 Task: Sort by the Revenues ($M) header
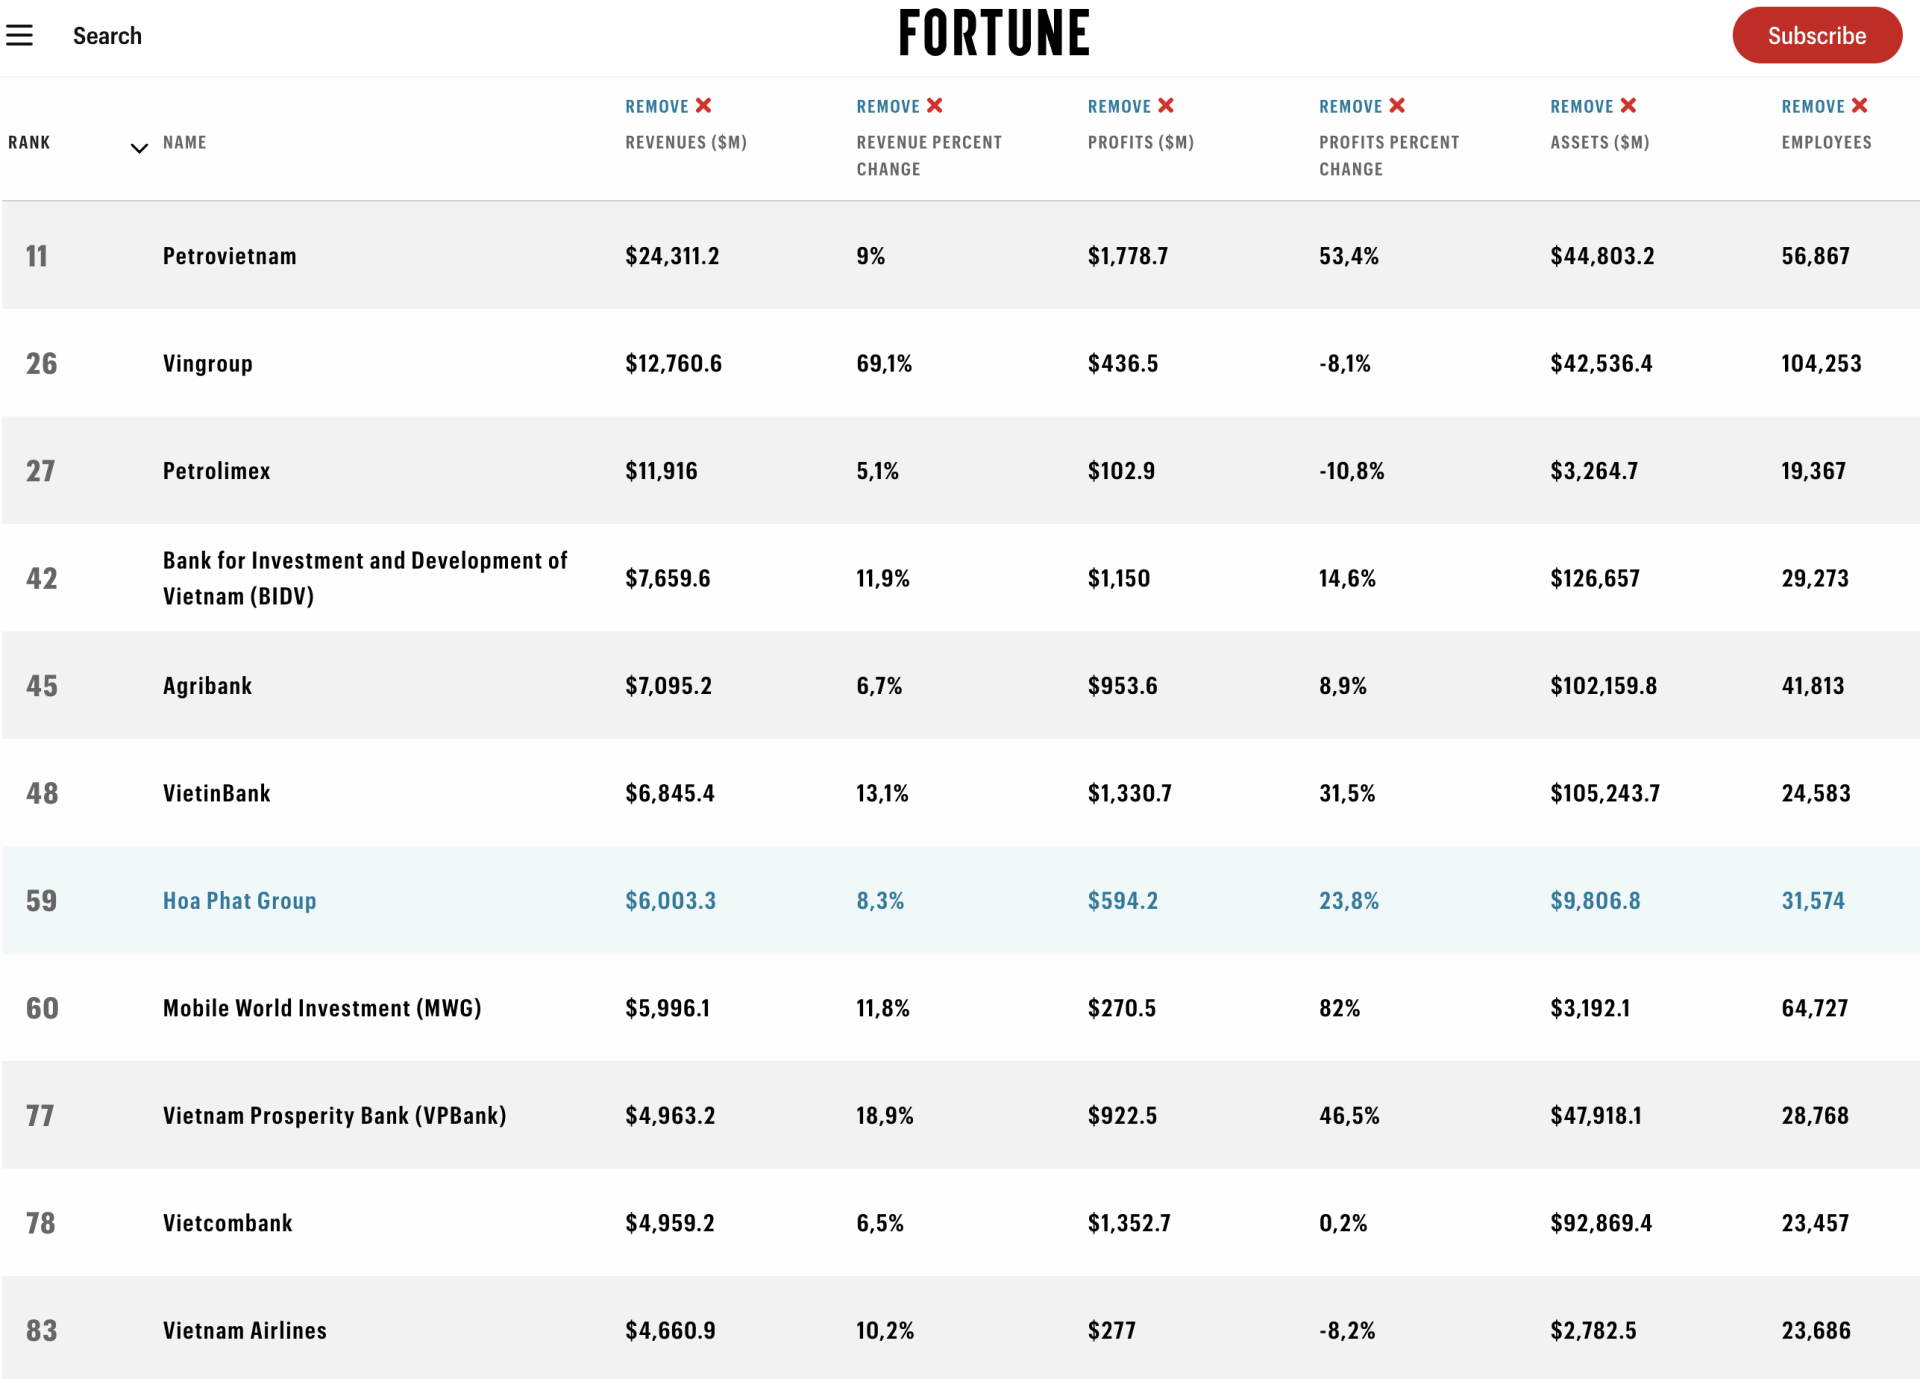point(686,142)
